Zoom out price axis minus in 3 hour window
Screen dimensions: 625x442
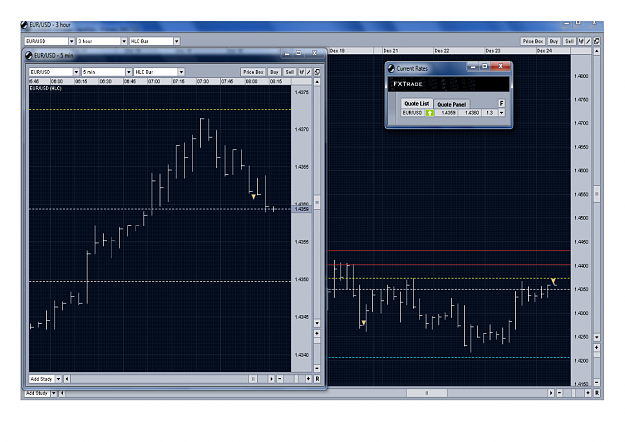pyautogui.click(x=597, y=383)
